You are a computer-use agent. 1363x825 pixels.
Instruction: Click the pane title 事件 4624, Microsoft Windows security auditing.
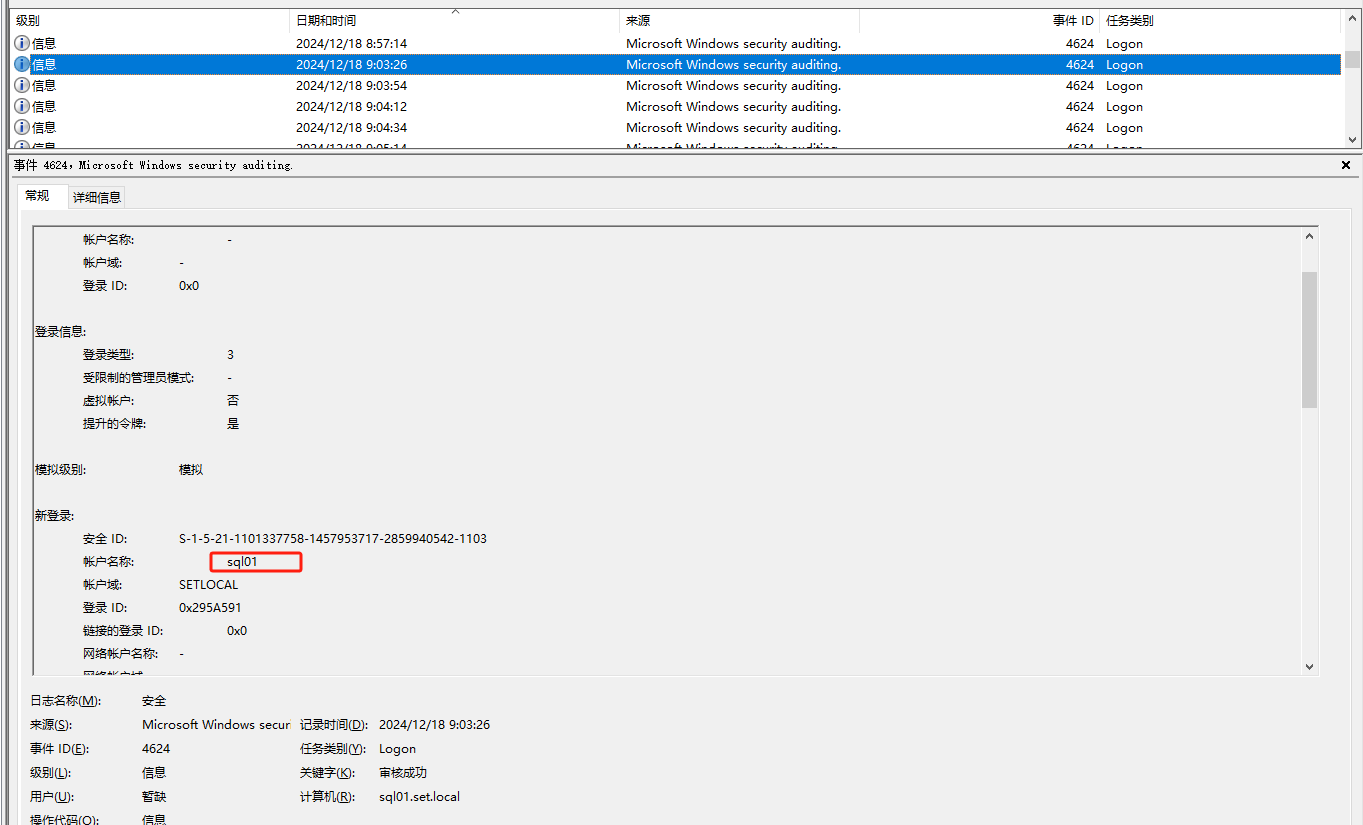click(x=153, y=165)
